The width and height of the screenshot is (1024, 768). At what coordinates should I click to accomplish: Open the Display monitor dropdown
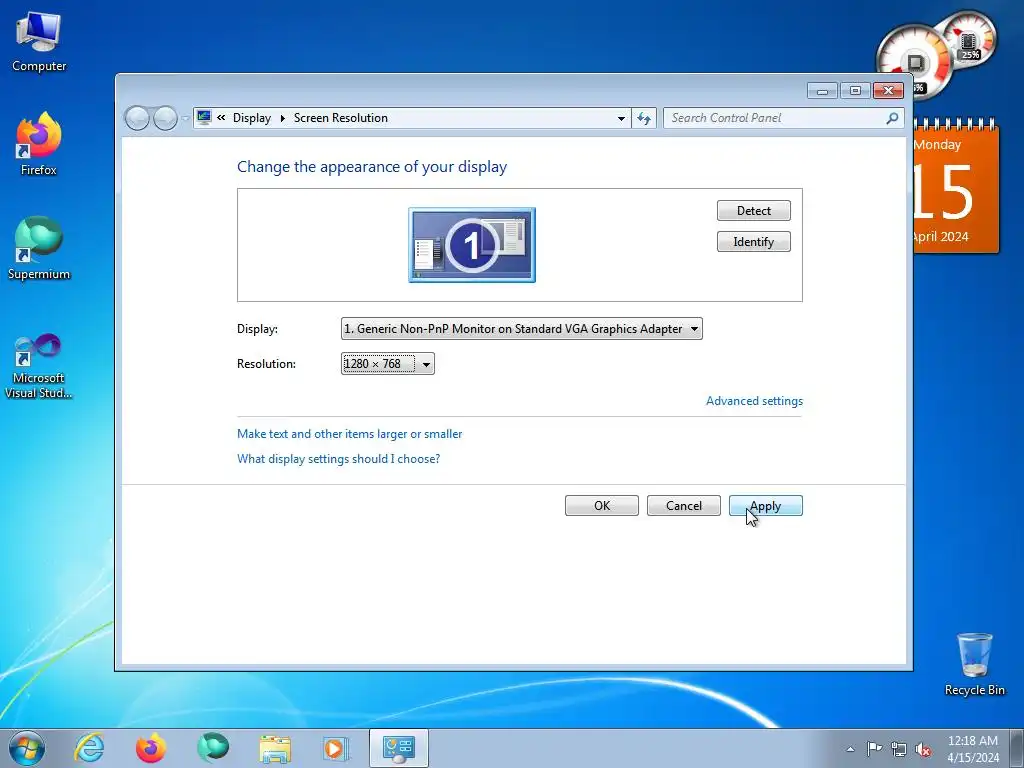(x=522, y=328)
